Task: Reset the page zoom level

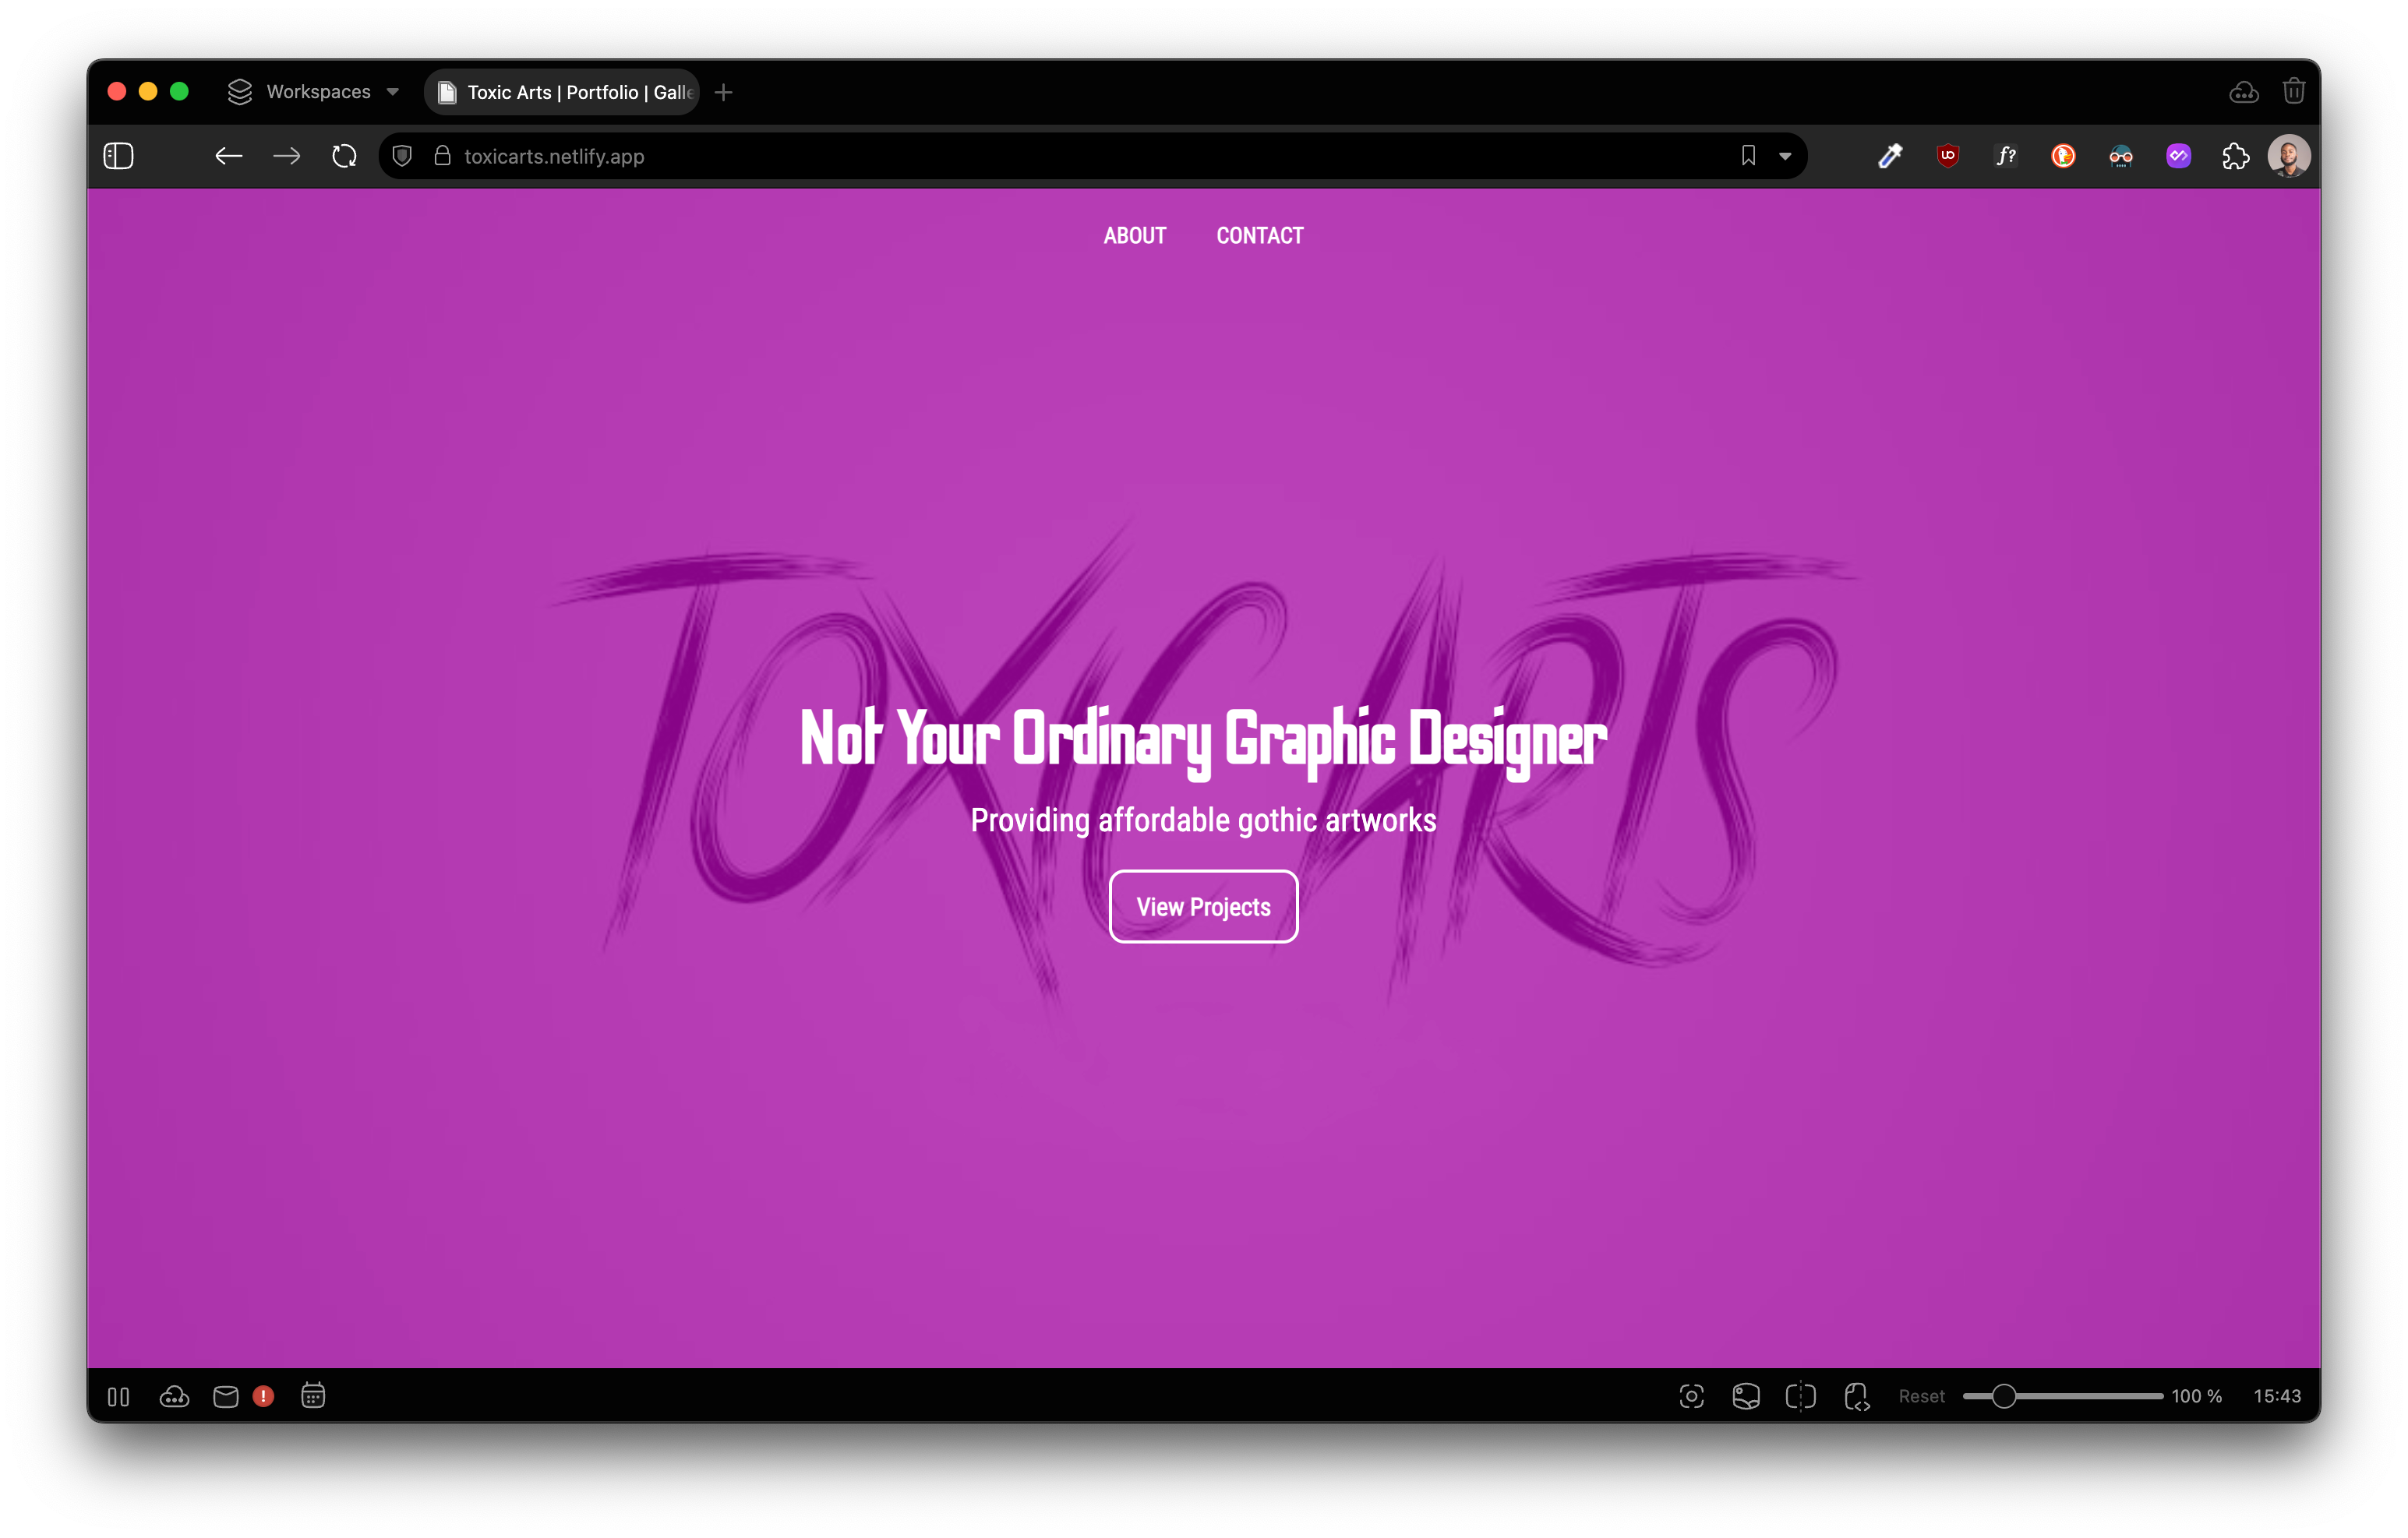Action: coord(1922,1397)
